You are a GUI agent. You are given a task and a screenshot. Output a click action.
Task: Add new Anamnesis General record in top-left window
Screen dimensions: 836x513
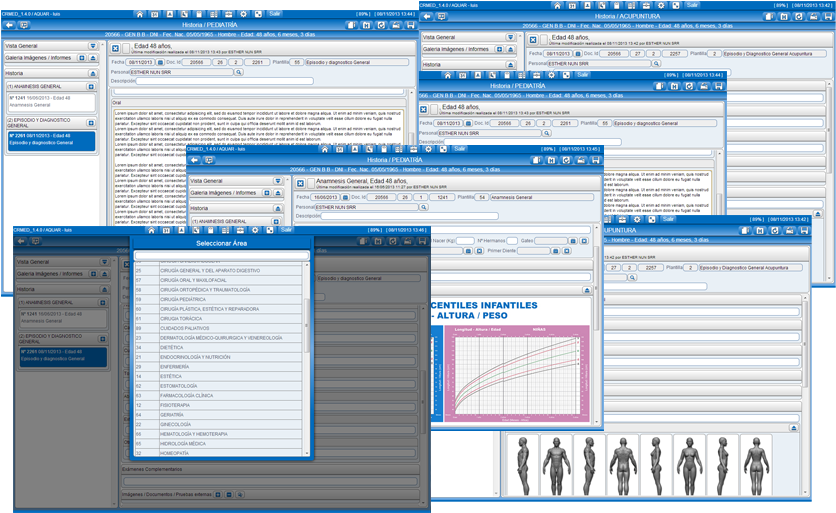coord(91,86)
